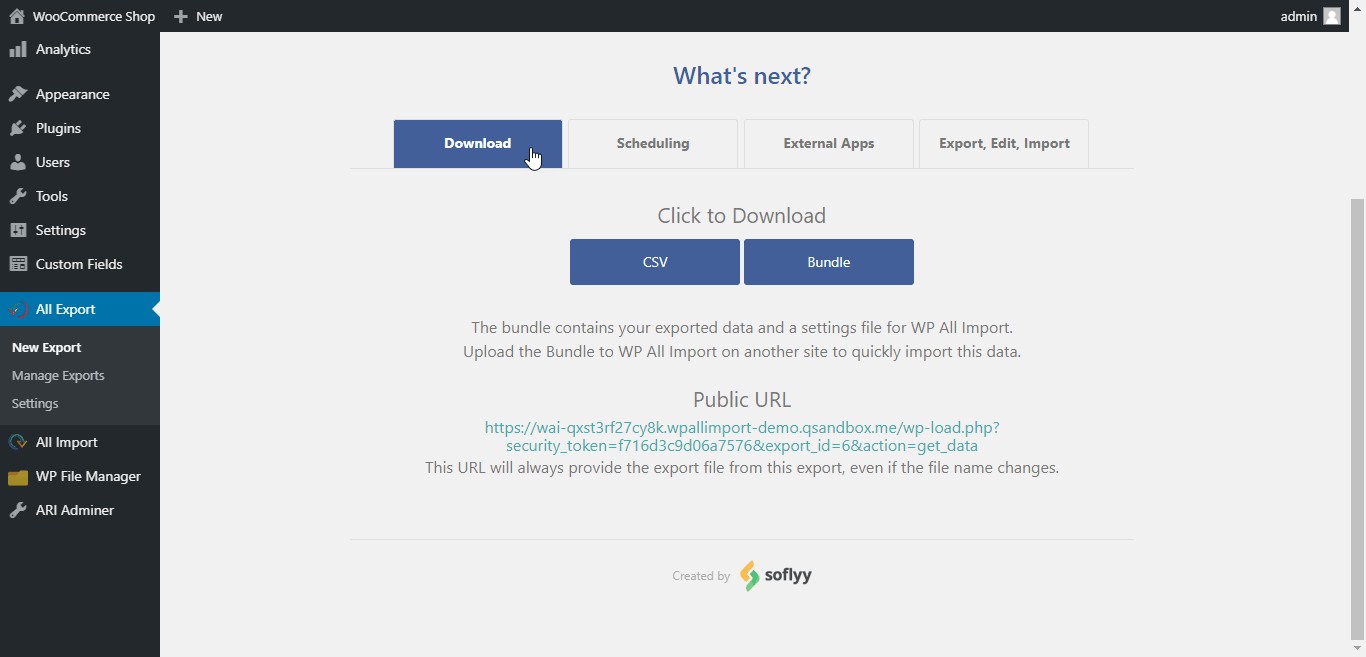Select the Download tab

(x=478, y=143)
